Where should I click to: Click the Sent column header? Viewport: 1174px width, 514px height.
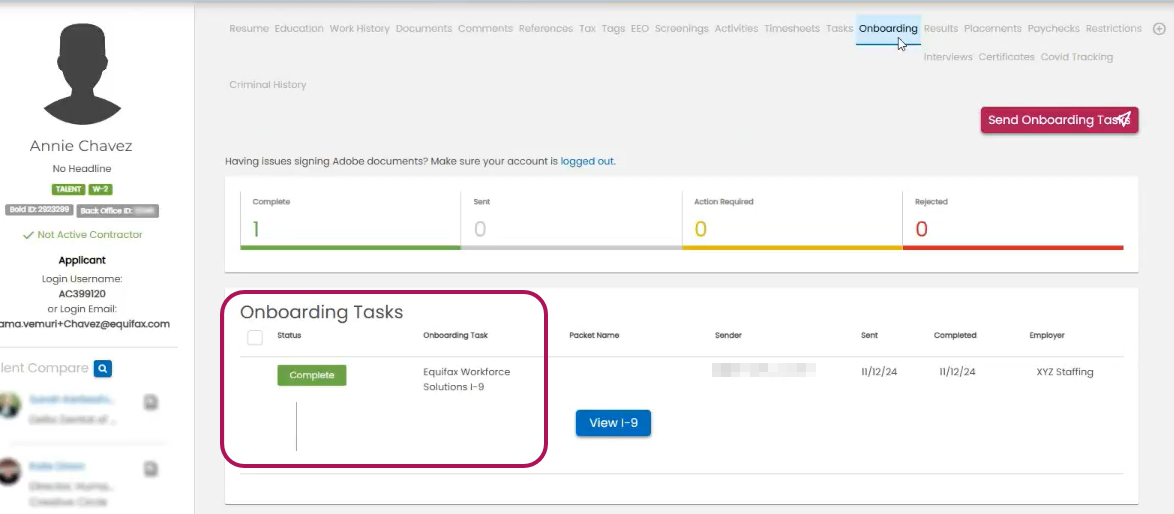[x=869, y=335]
